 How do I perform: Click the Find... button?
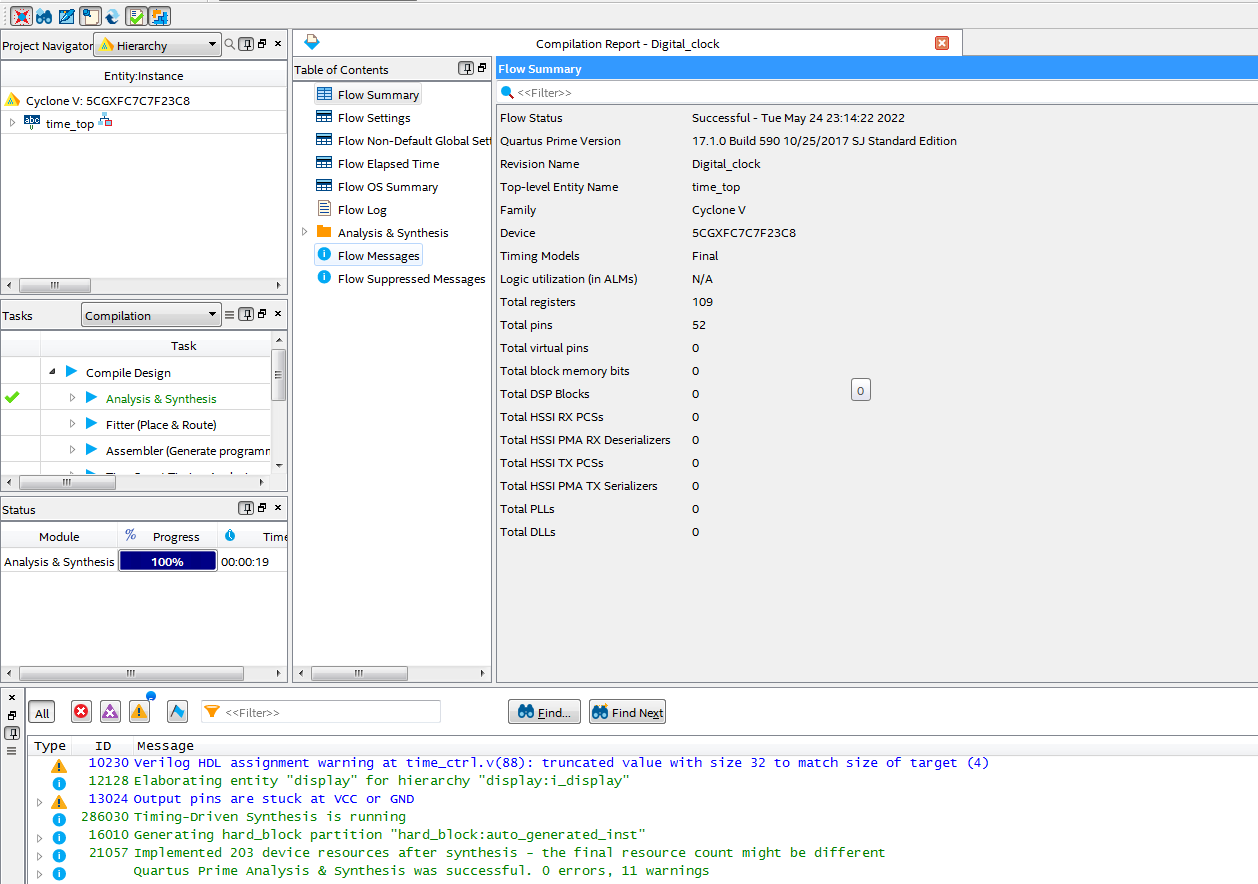[x=544, y=712]
